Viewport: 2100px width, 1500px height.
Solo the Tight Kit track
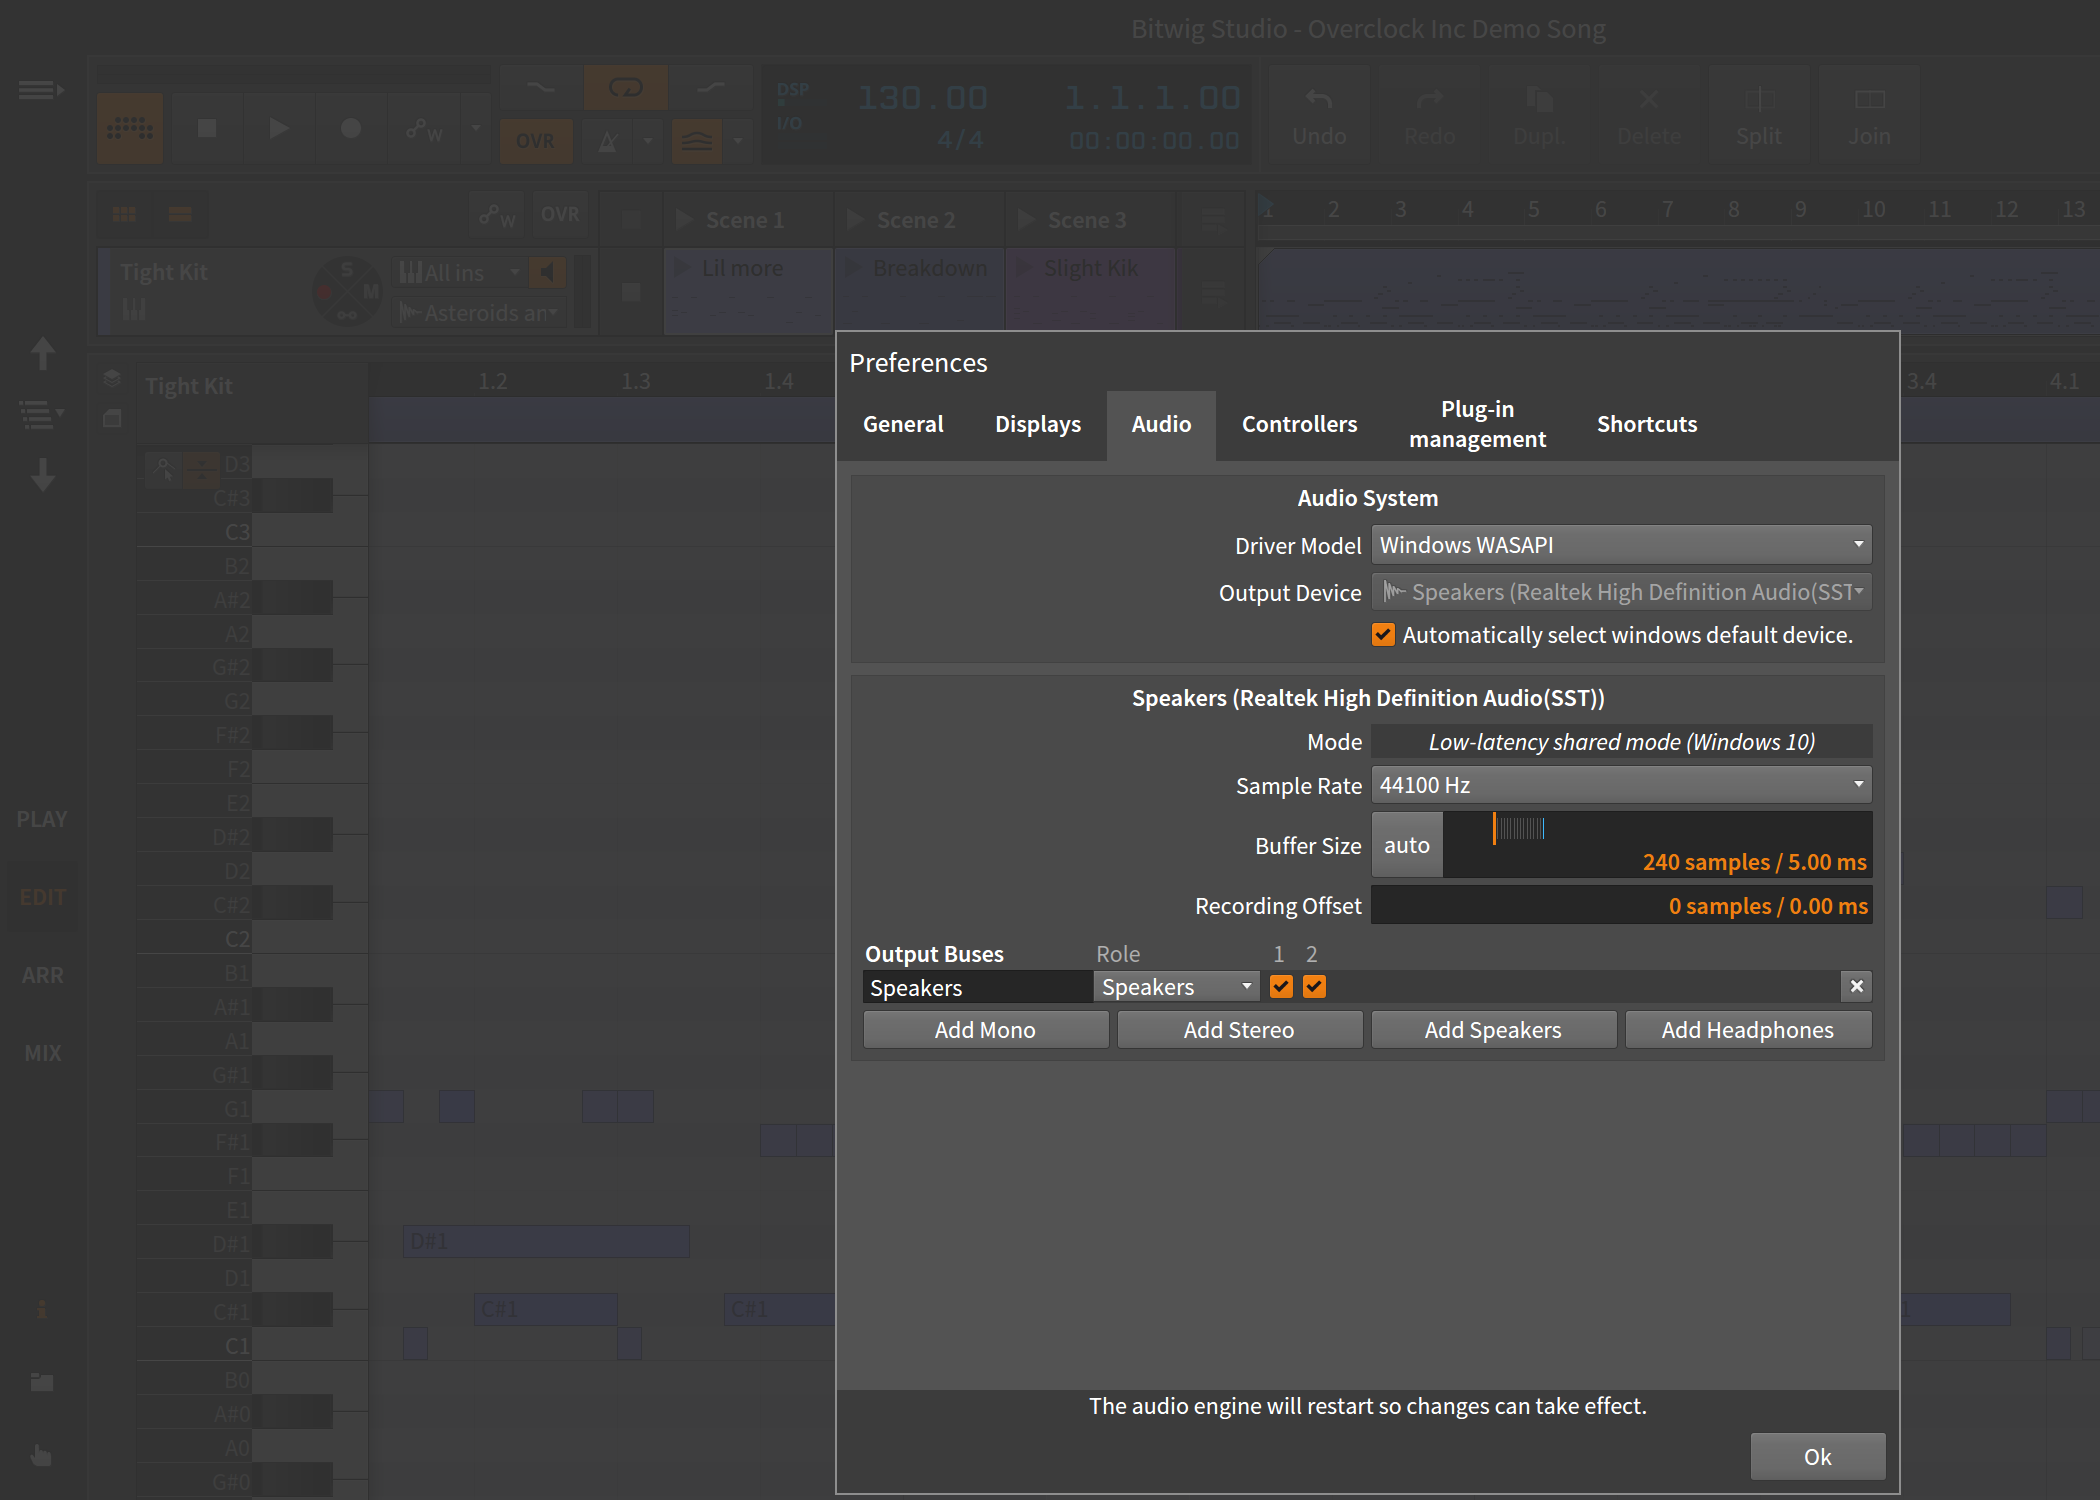(x=347, y=269)
